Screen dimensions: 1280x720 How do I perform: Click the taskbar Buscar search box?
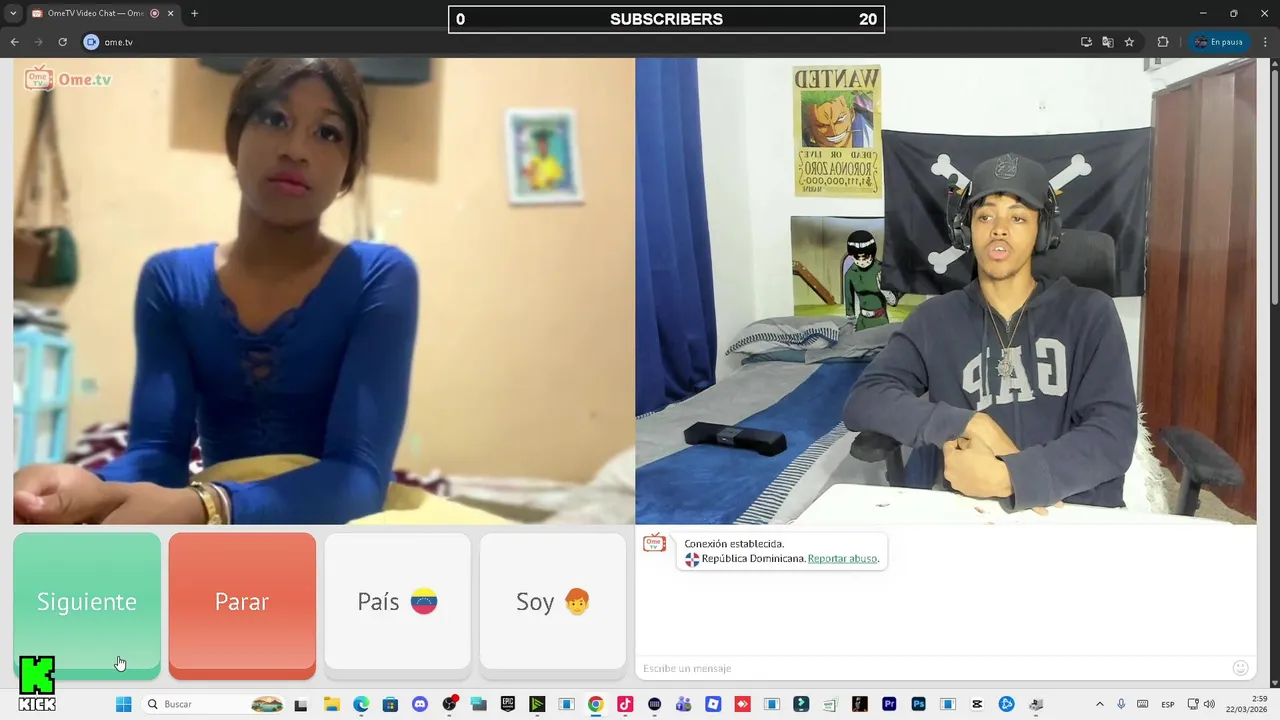point(215,704)
